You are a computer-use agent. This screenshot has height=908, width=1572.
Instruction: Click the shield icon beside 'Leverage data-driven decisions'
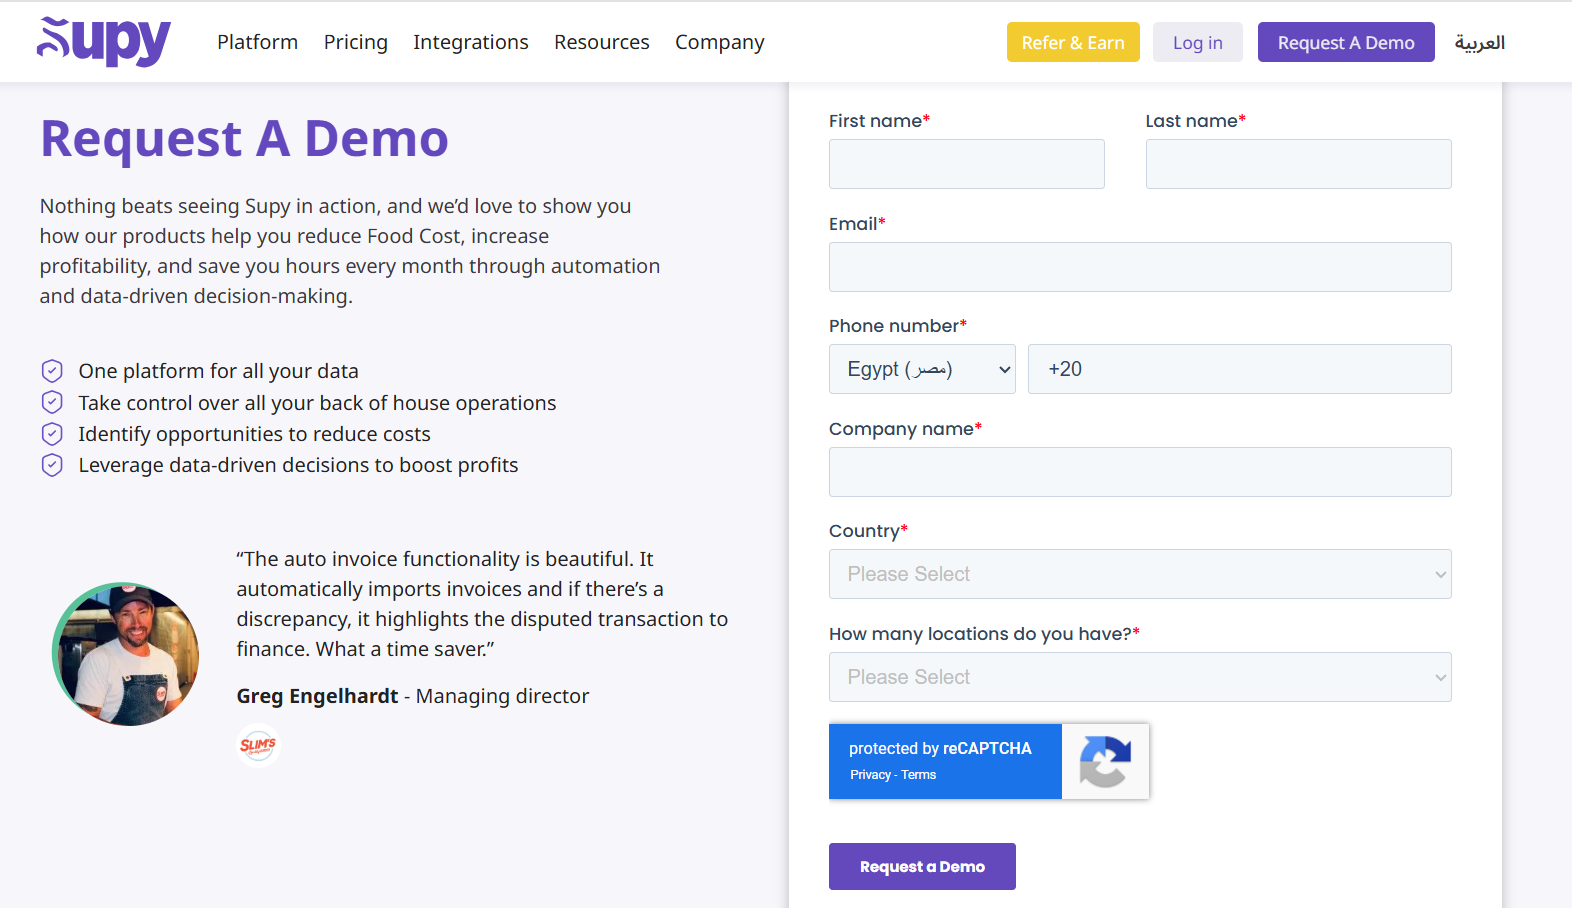point(52,465)
